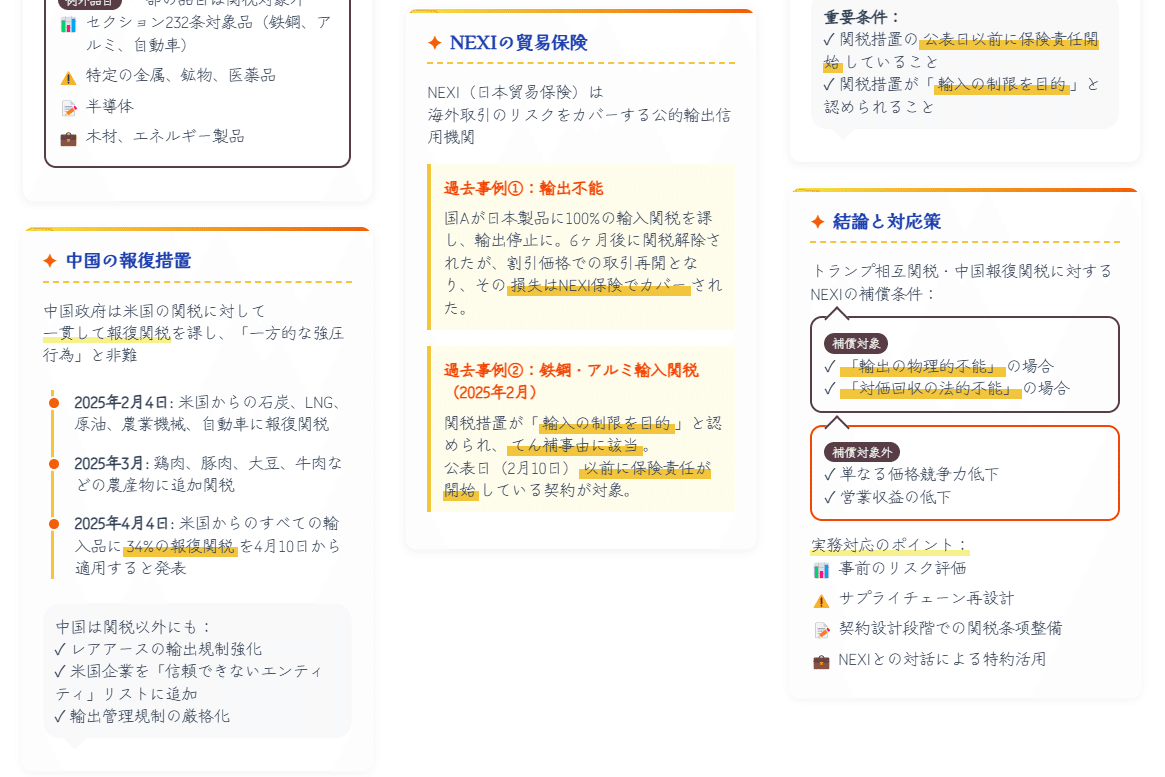Click the 半導体 list item text
Viewport: 1165px width, 777px height.
(110, 106)
